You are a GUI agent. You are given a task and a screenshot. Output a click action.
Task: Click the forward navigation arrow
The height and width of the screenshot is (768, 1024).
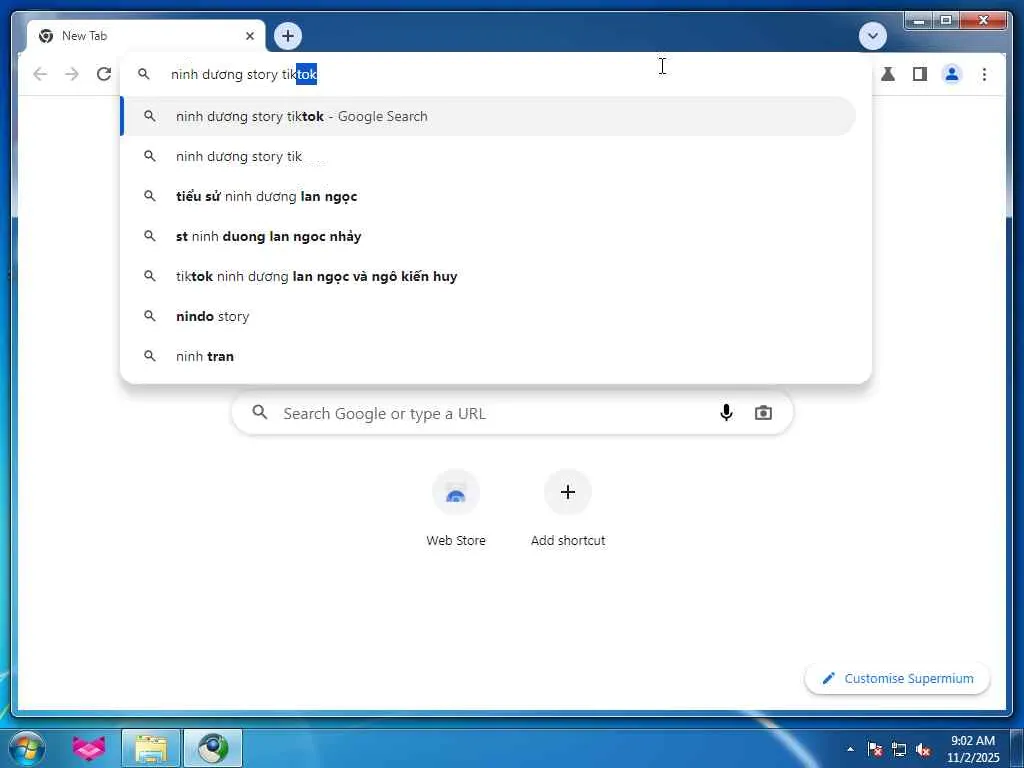(72, 74)
